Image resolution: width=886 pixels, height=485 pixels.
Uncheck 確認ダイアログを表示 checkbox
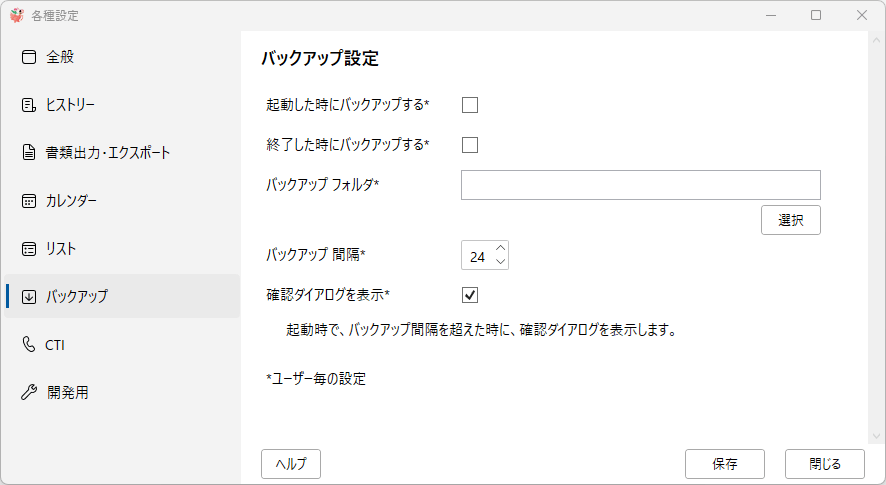(x=470, y=295)
